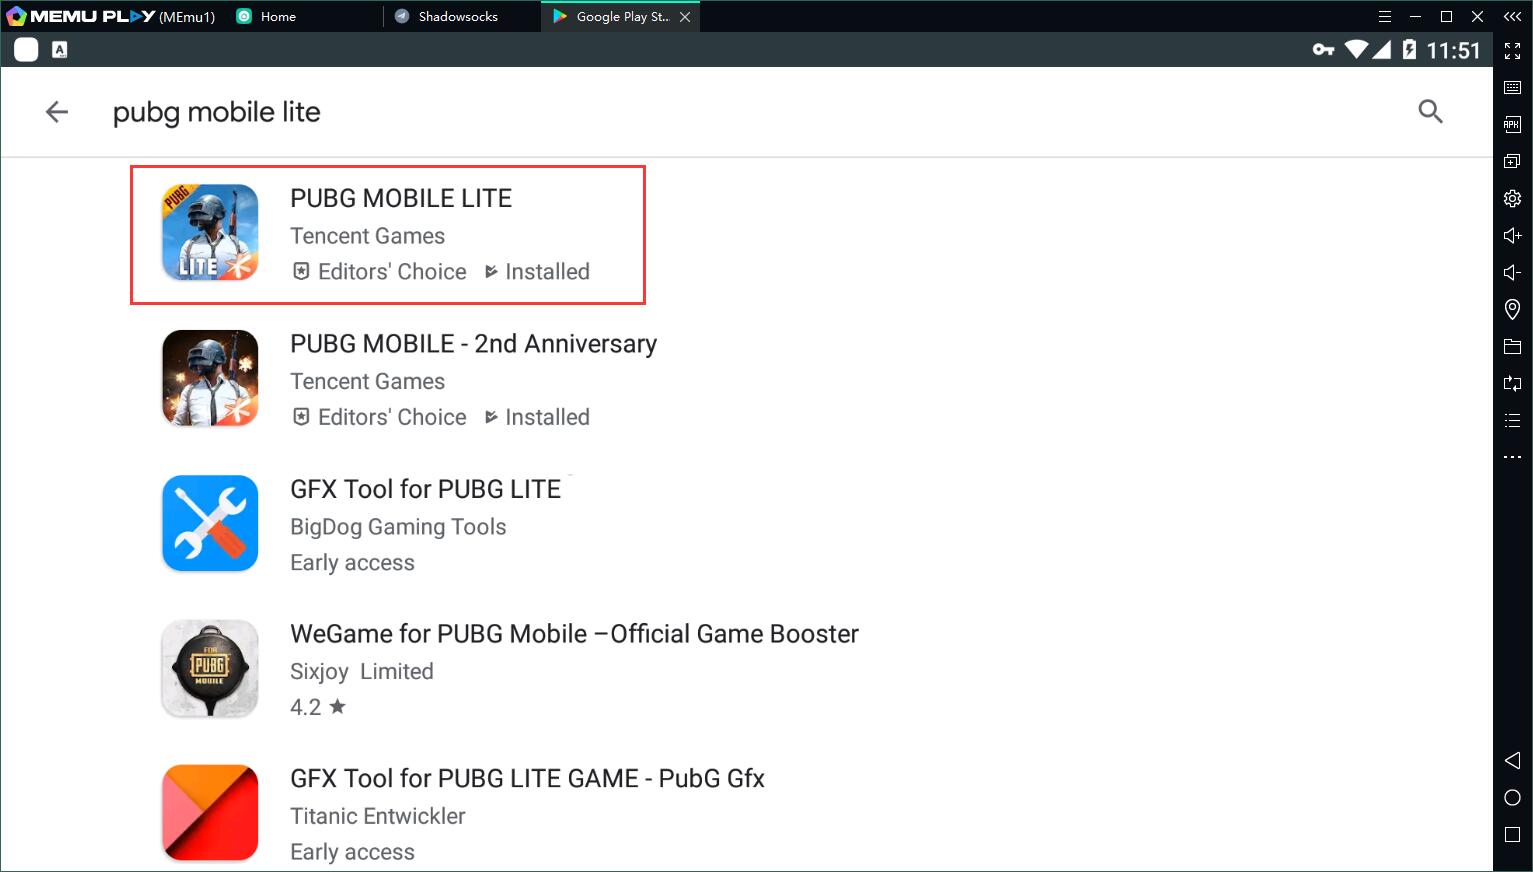Image resolution: width=1533 pixels, height=872 pixels.
Task: Open the MEmu settings gear icon
Action: [1512, 198]
